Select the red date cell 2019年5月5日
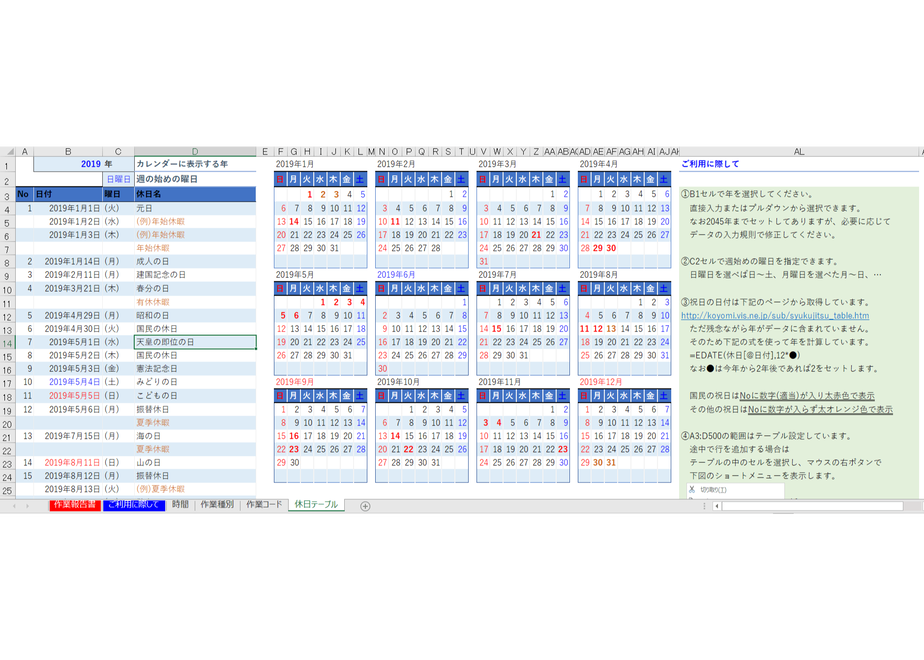Viewport: 924px width, 660px height. (x=68, y=396)
